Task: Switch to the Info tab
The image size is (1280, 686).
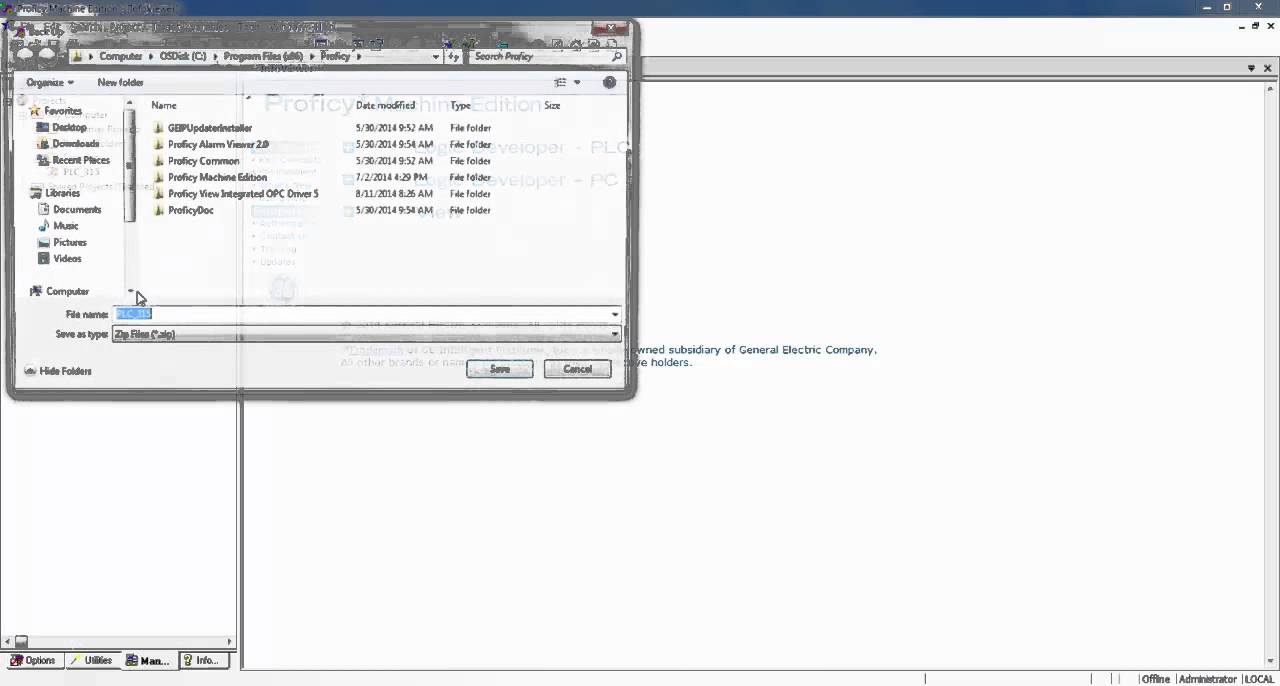Action: 205,660
